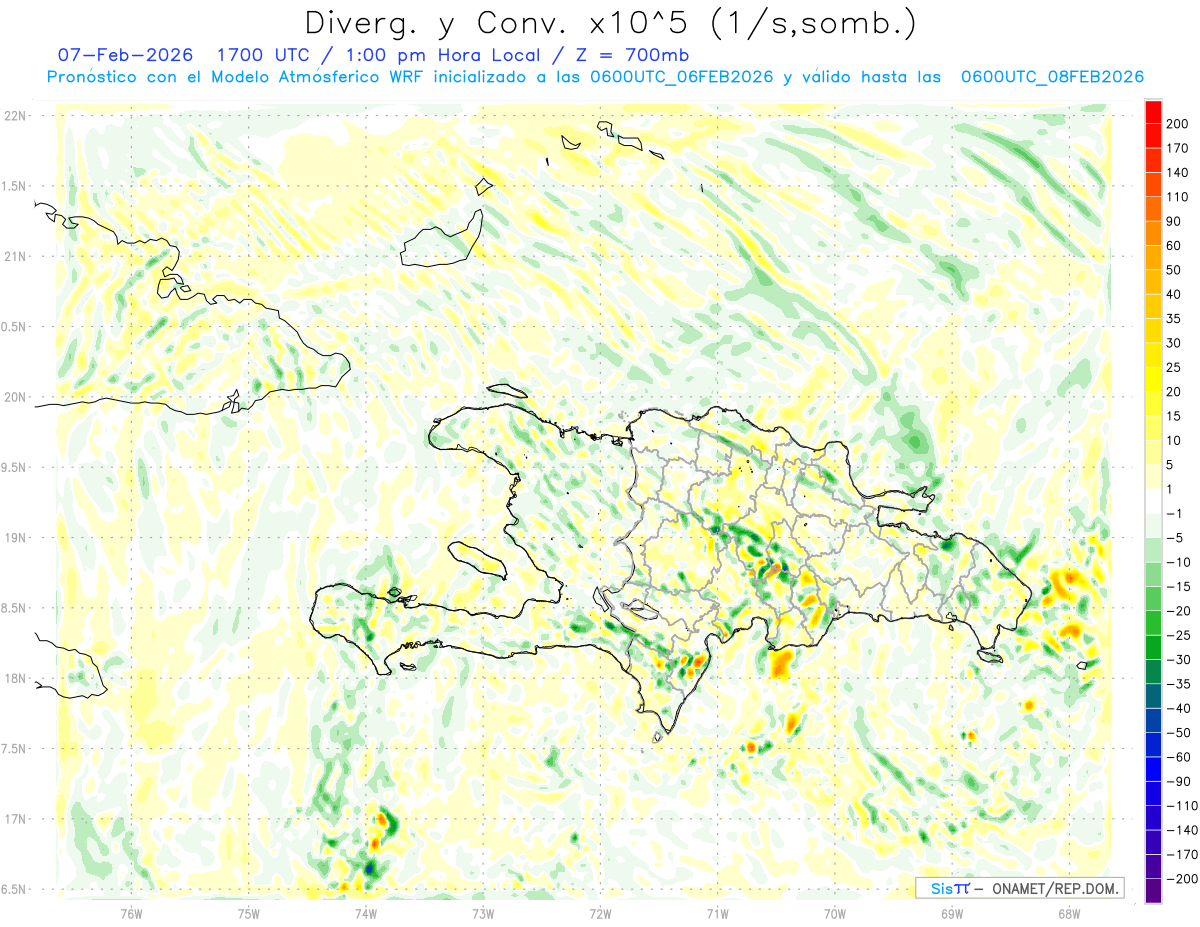Click the "-200" colorbar label

[1183, 879]
